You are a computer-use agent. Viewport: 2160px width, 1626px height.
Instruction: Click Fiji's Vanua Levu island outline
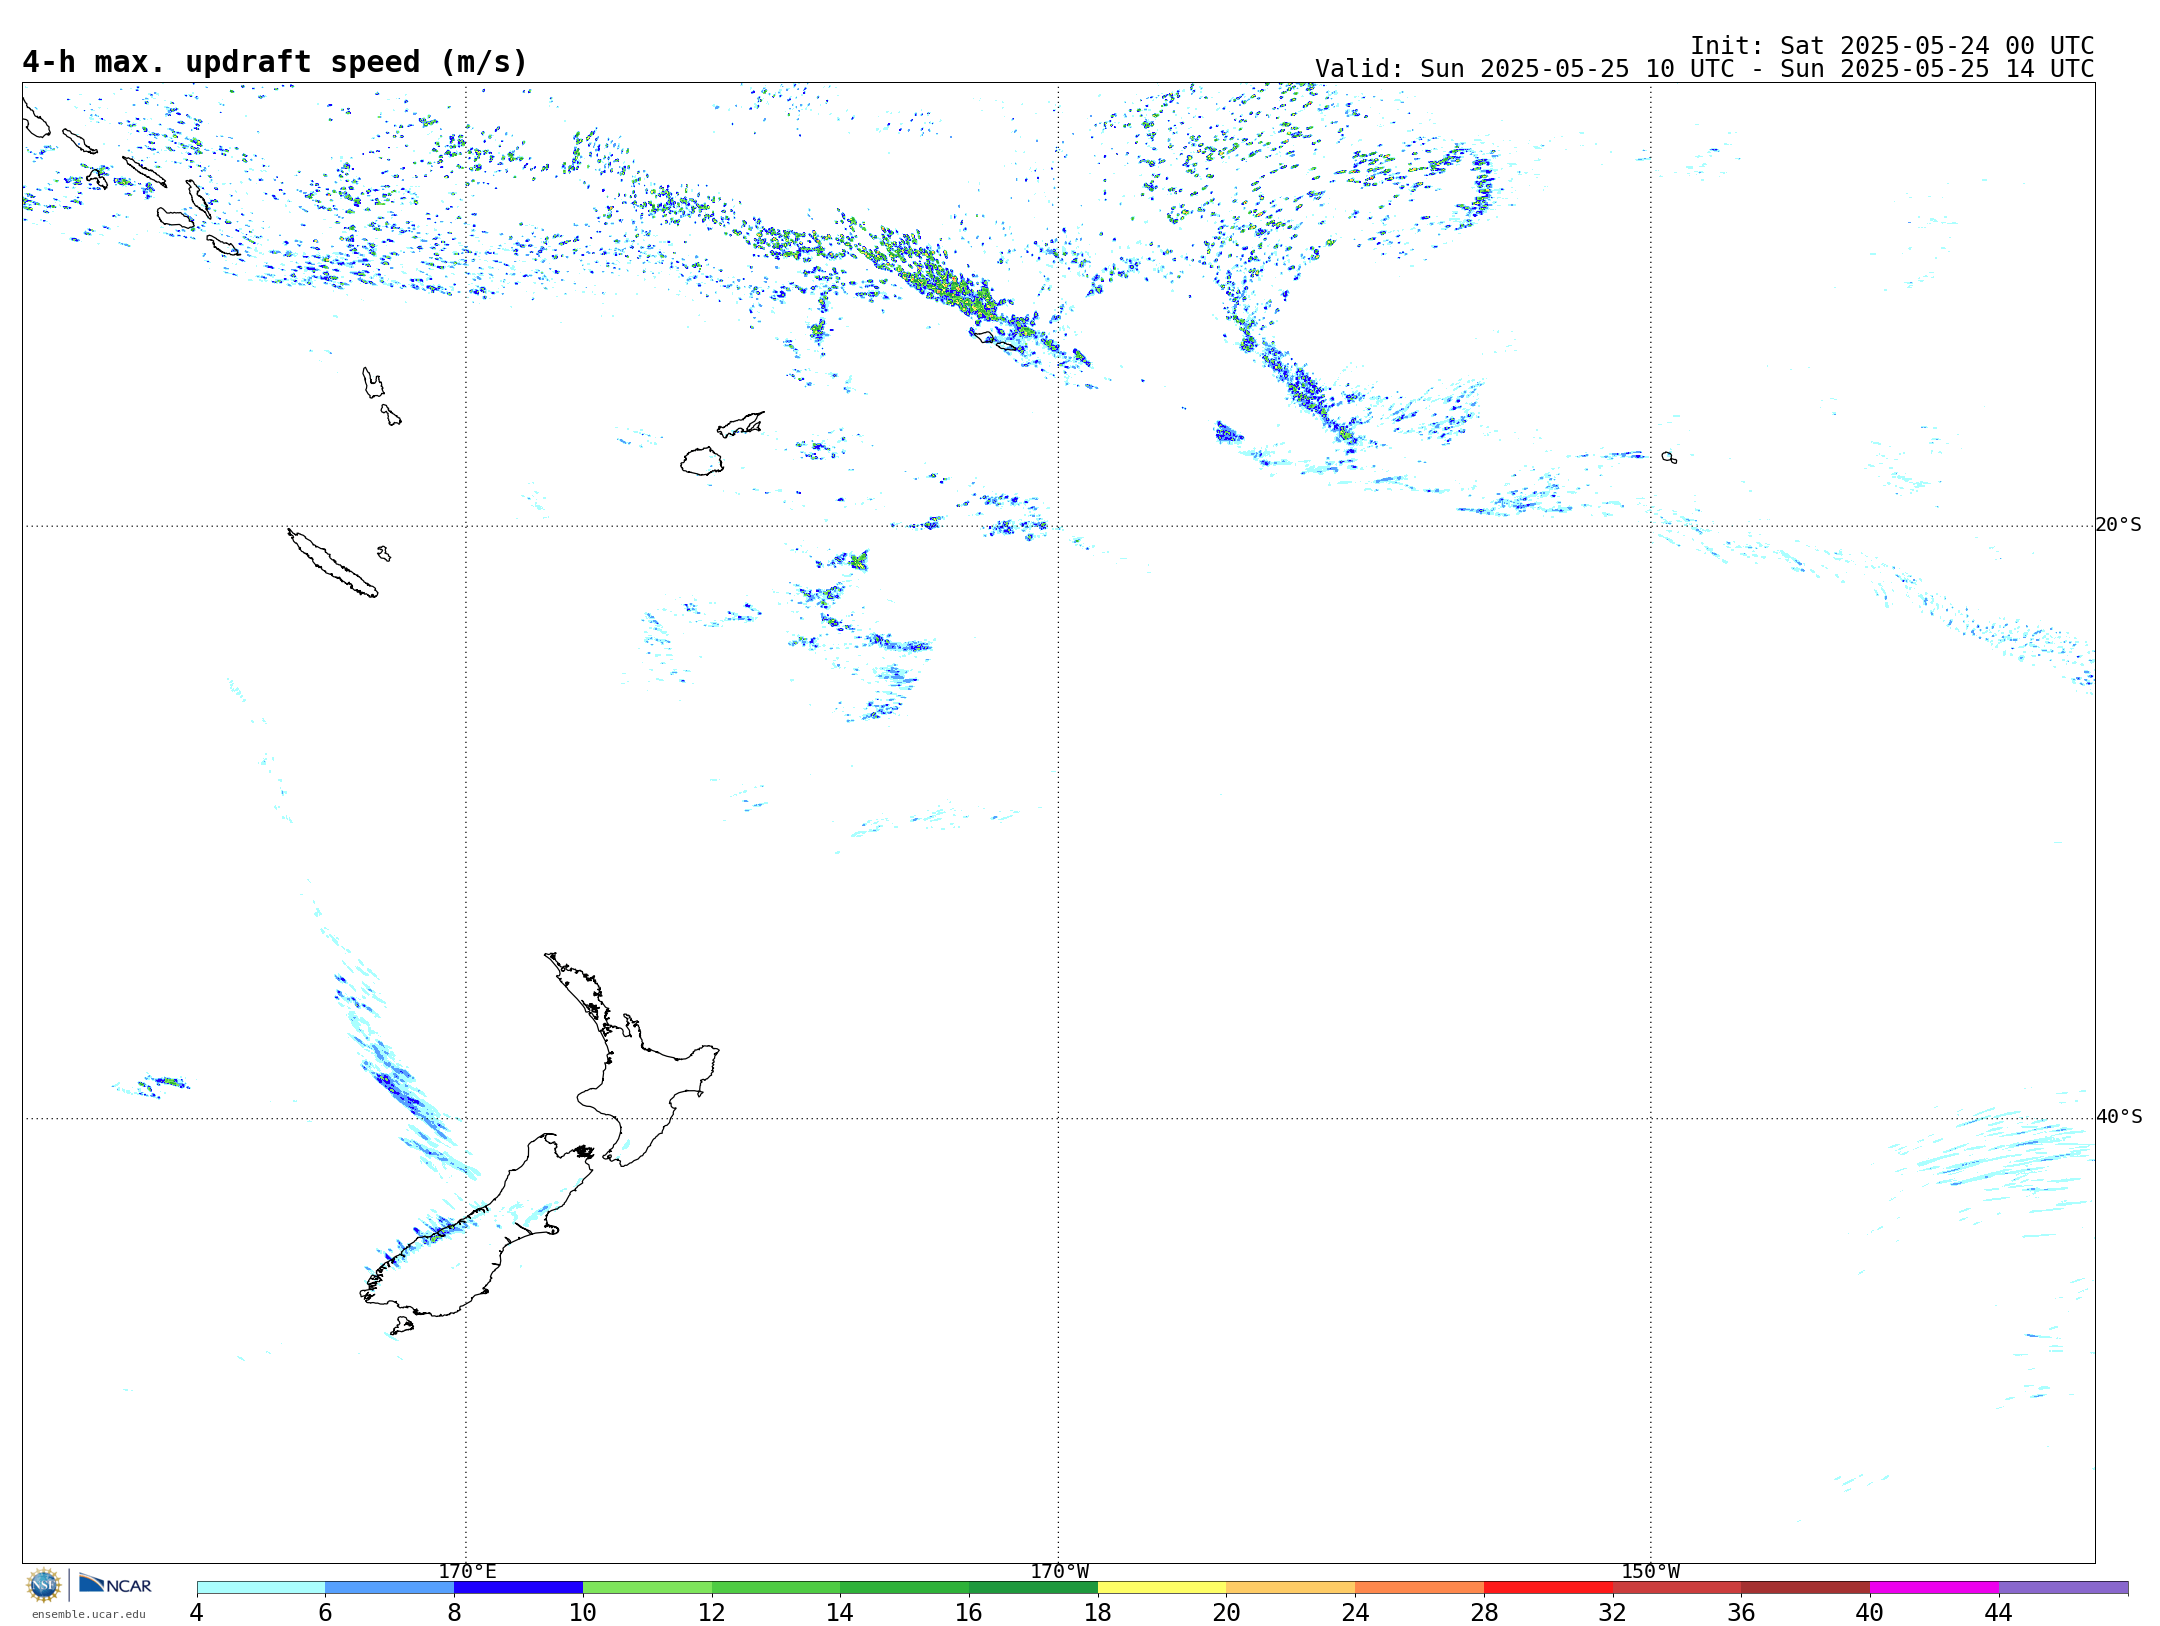point(741,424)
